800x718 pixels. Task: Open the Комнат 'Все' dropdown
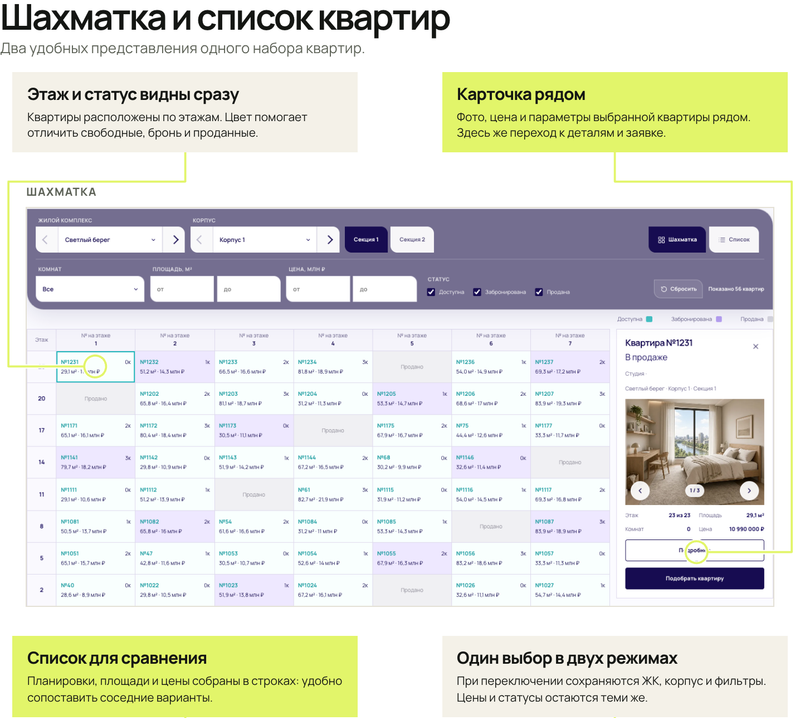coord(90,289)
